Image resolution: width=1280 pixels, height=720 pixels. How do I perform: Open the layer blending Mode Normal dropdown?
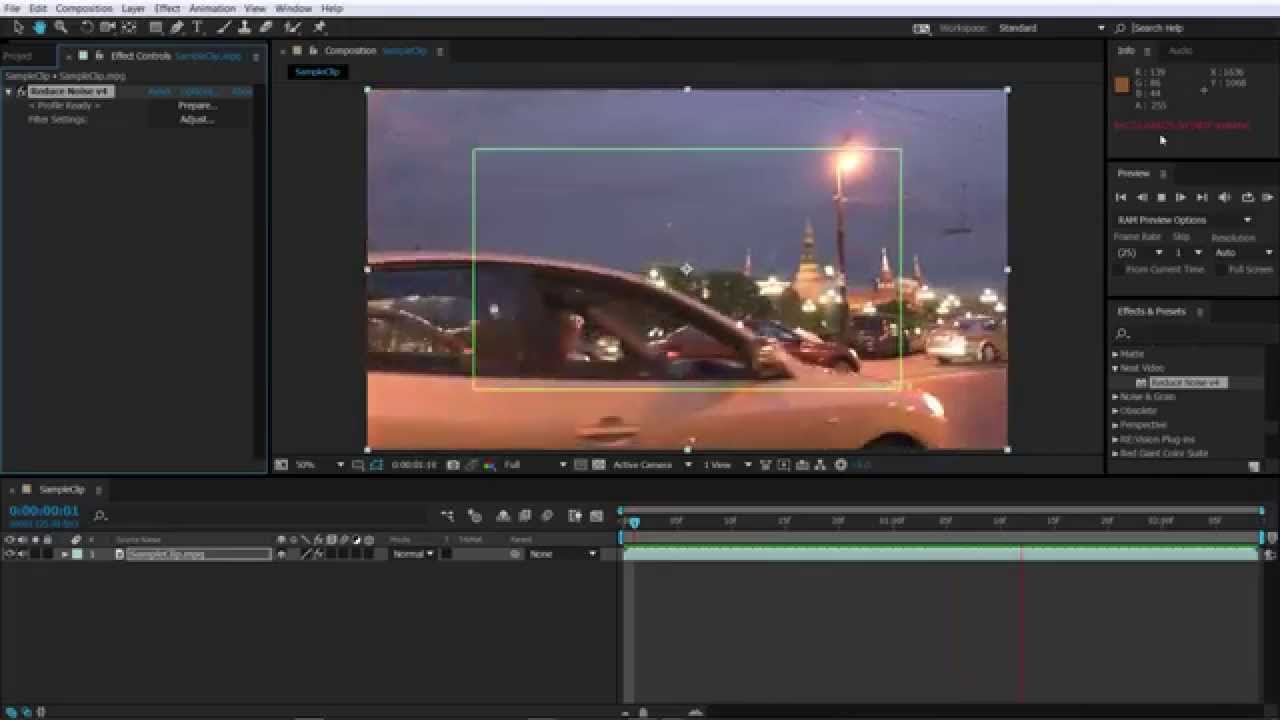click(x=412, y=554)
